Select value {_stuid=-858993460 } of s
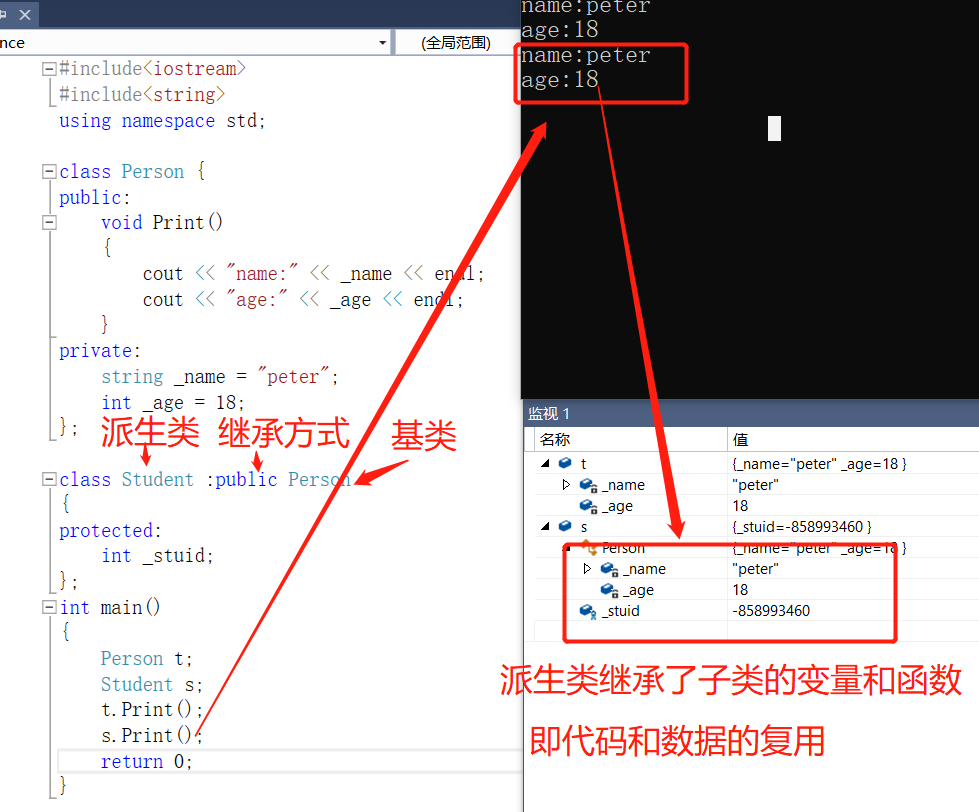This screenshot has height=812, width=979. [x=802, y=527]
